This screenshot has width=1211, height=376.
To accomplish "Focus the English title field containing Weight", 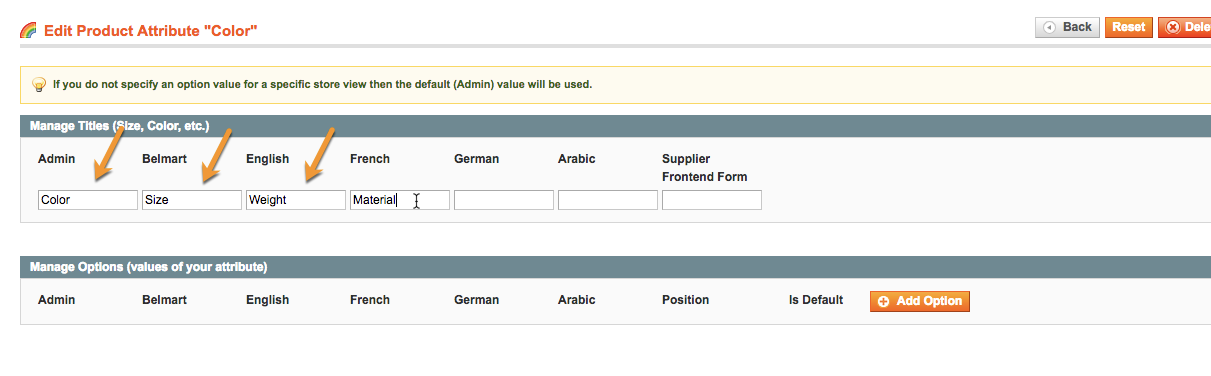I will tap(296, 200).
